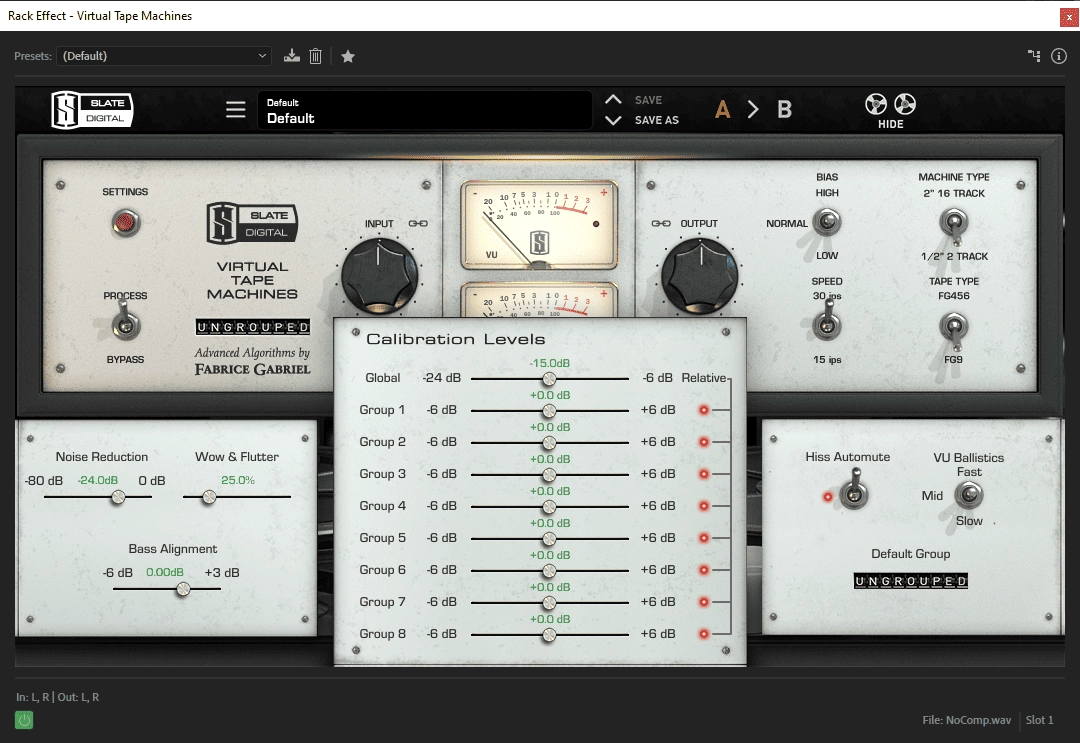
Task: Toggle the OUTPUT link icon
Action: coord(661,223)
